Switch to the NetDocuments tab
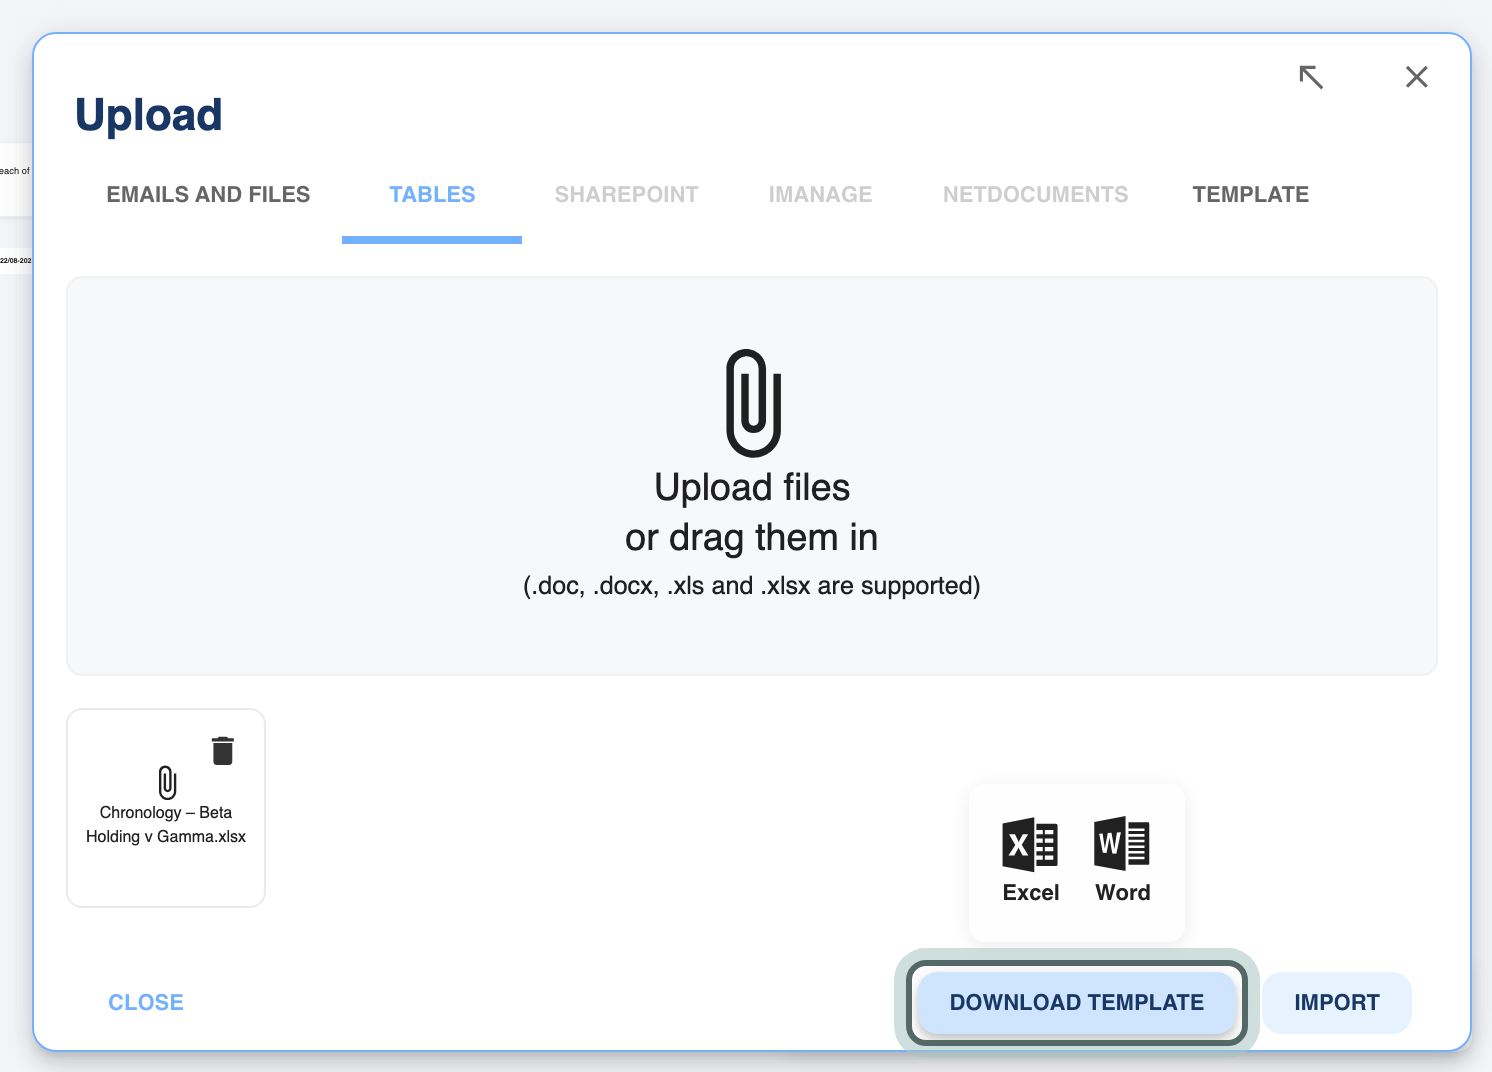Viewport: 1492px width, 1072px height. (1036, 195)
